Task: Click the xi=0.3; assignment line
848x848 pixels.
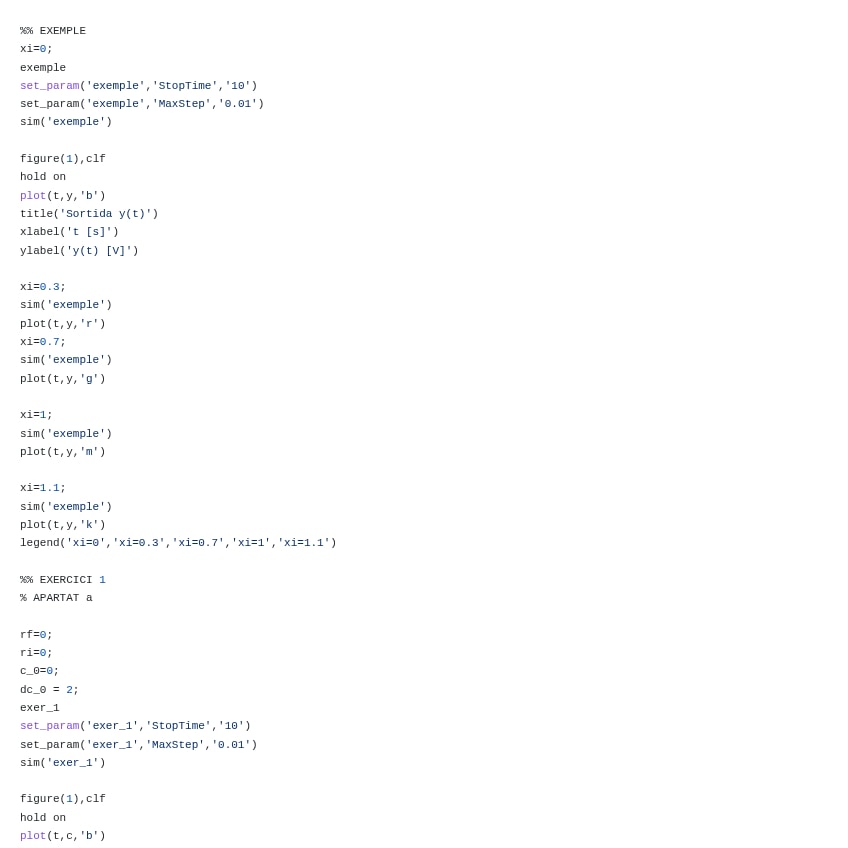Action: coord(43,287)
